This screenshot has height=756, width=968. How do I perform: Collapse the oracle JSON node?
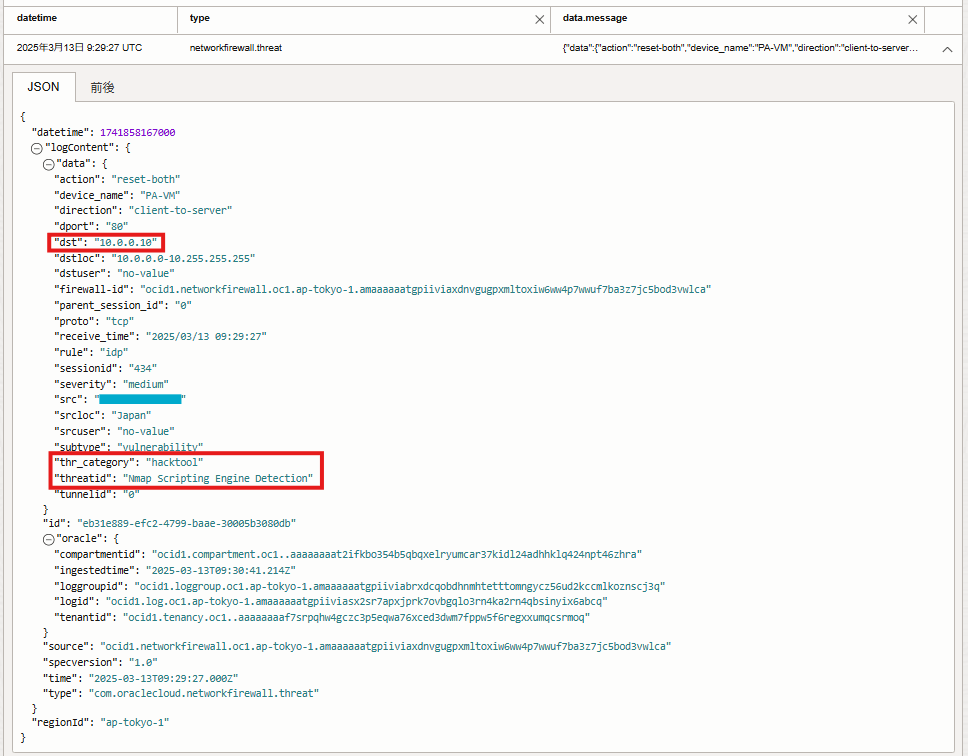pos(47,538)
